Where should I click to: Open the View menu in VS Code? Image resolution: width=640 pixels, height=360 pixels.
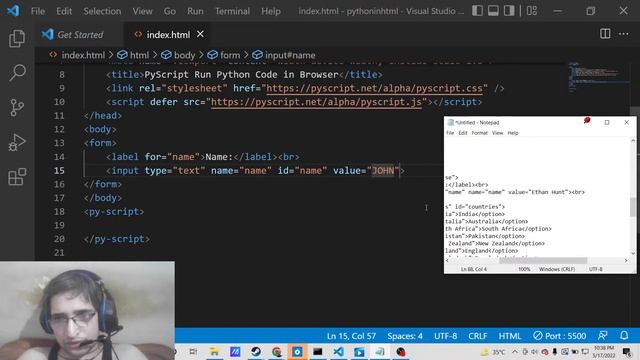click(x=142, y=11)
